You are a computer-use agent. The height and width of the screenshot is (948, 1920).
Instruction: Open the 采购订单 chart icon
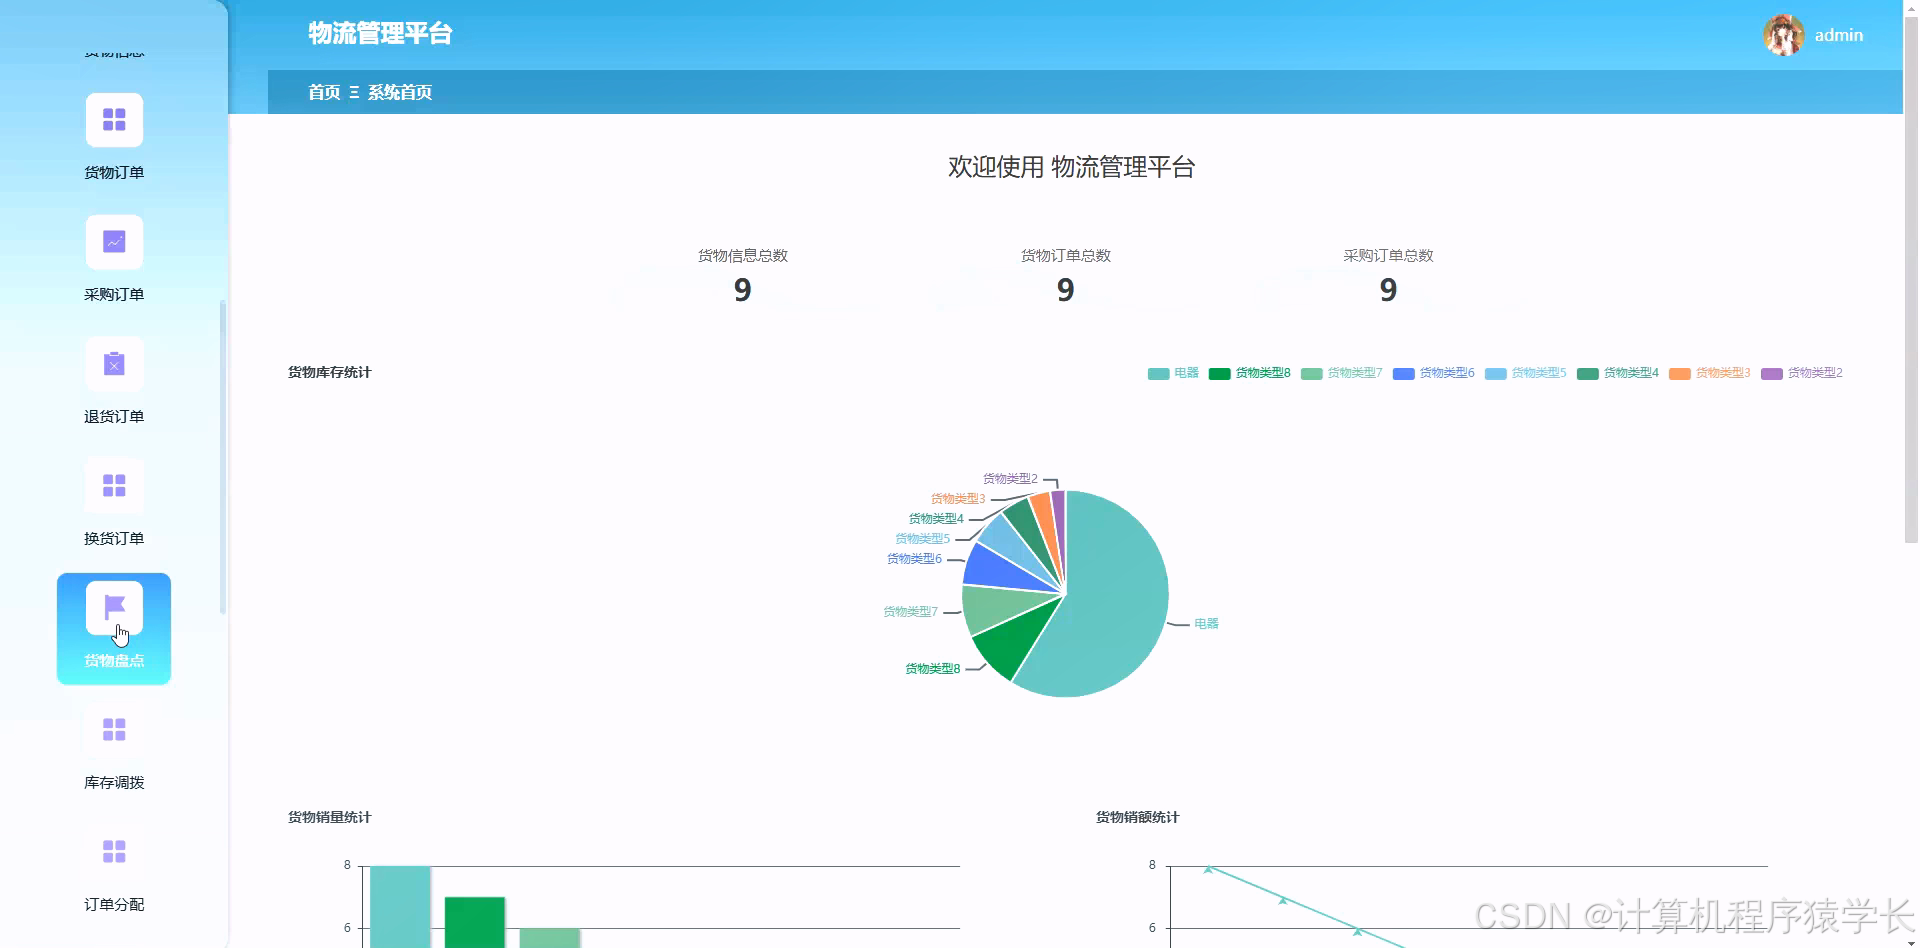114,242
